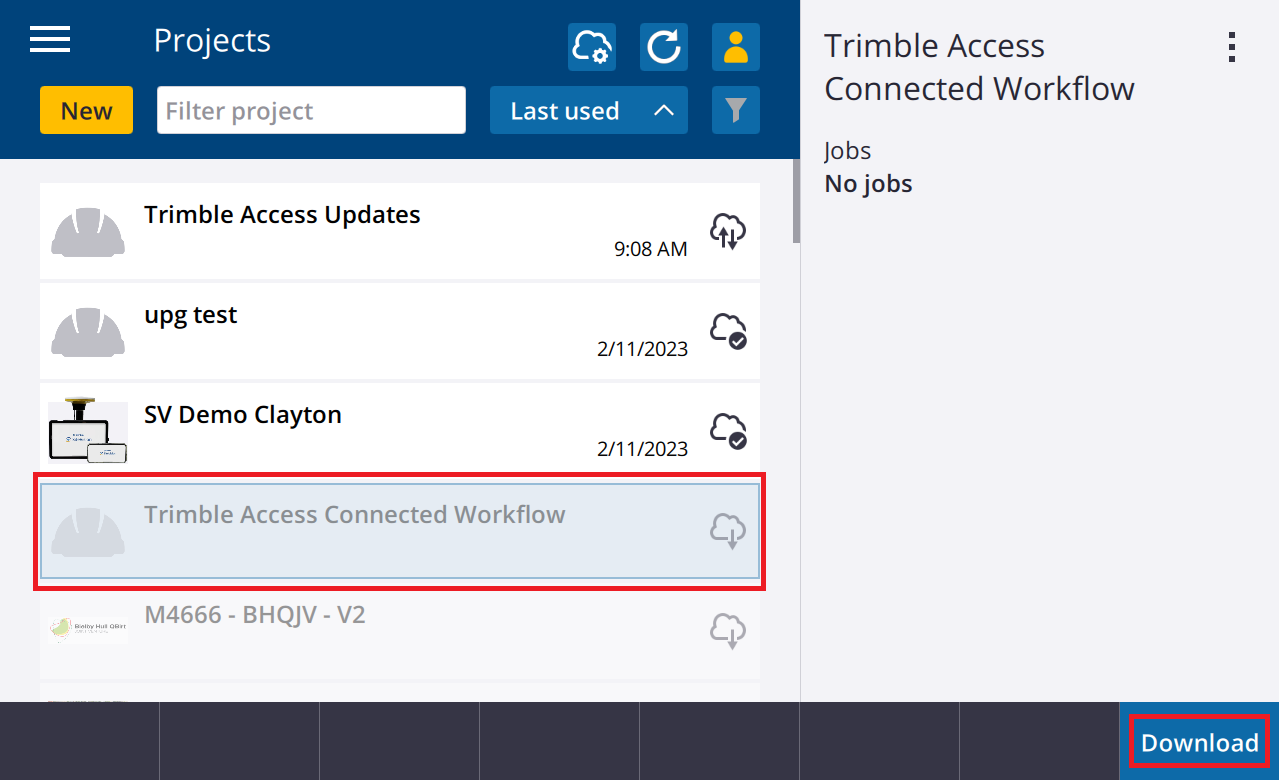The image size is (1279, 780).
Task: Open the filter options with the funnel icon
Action: click(x=735, y=110)
